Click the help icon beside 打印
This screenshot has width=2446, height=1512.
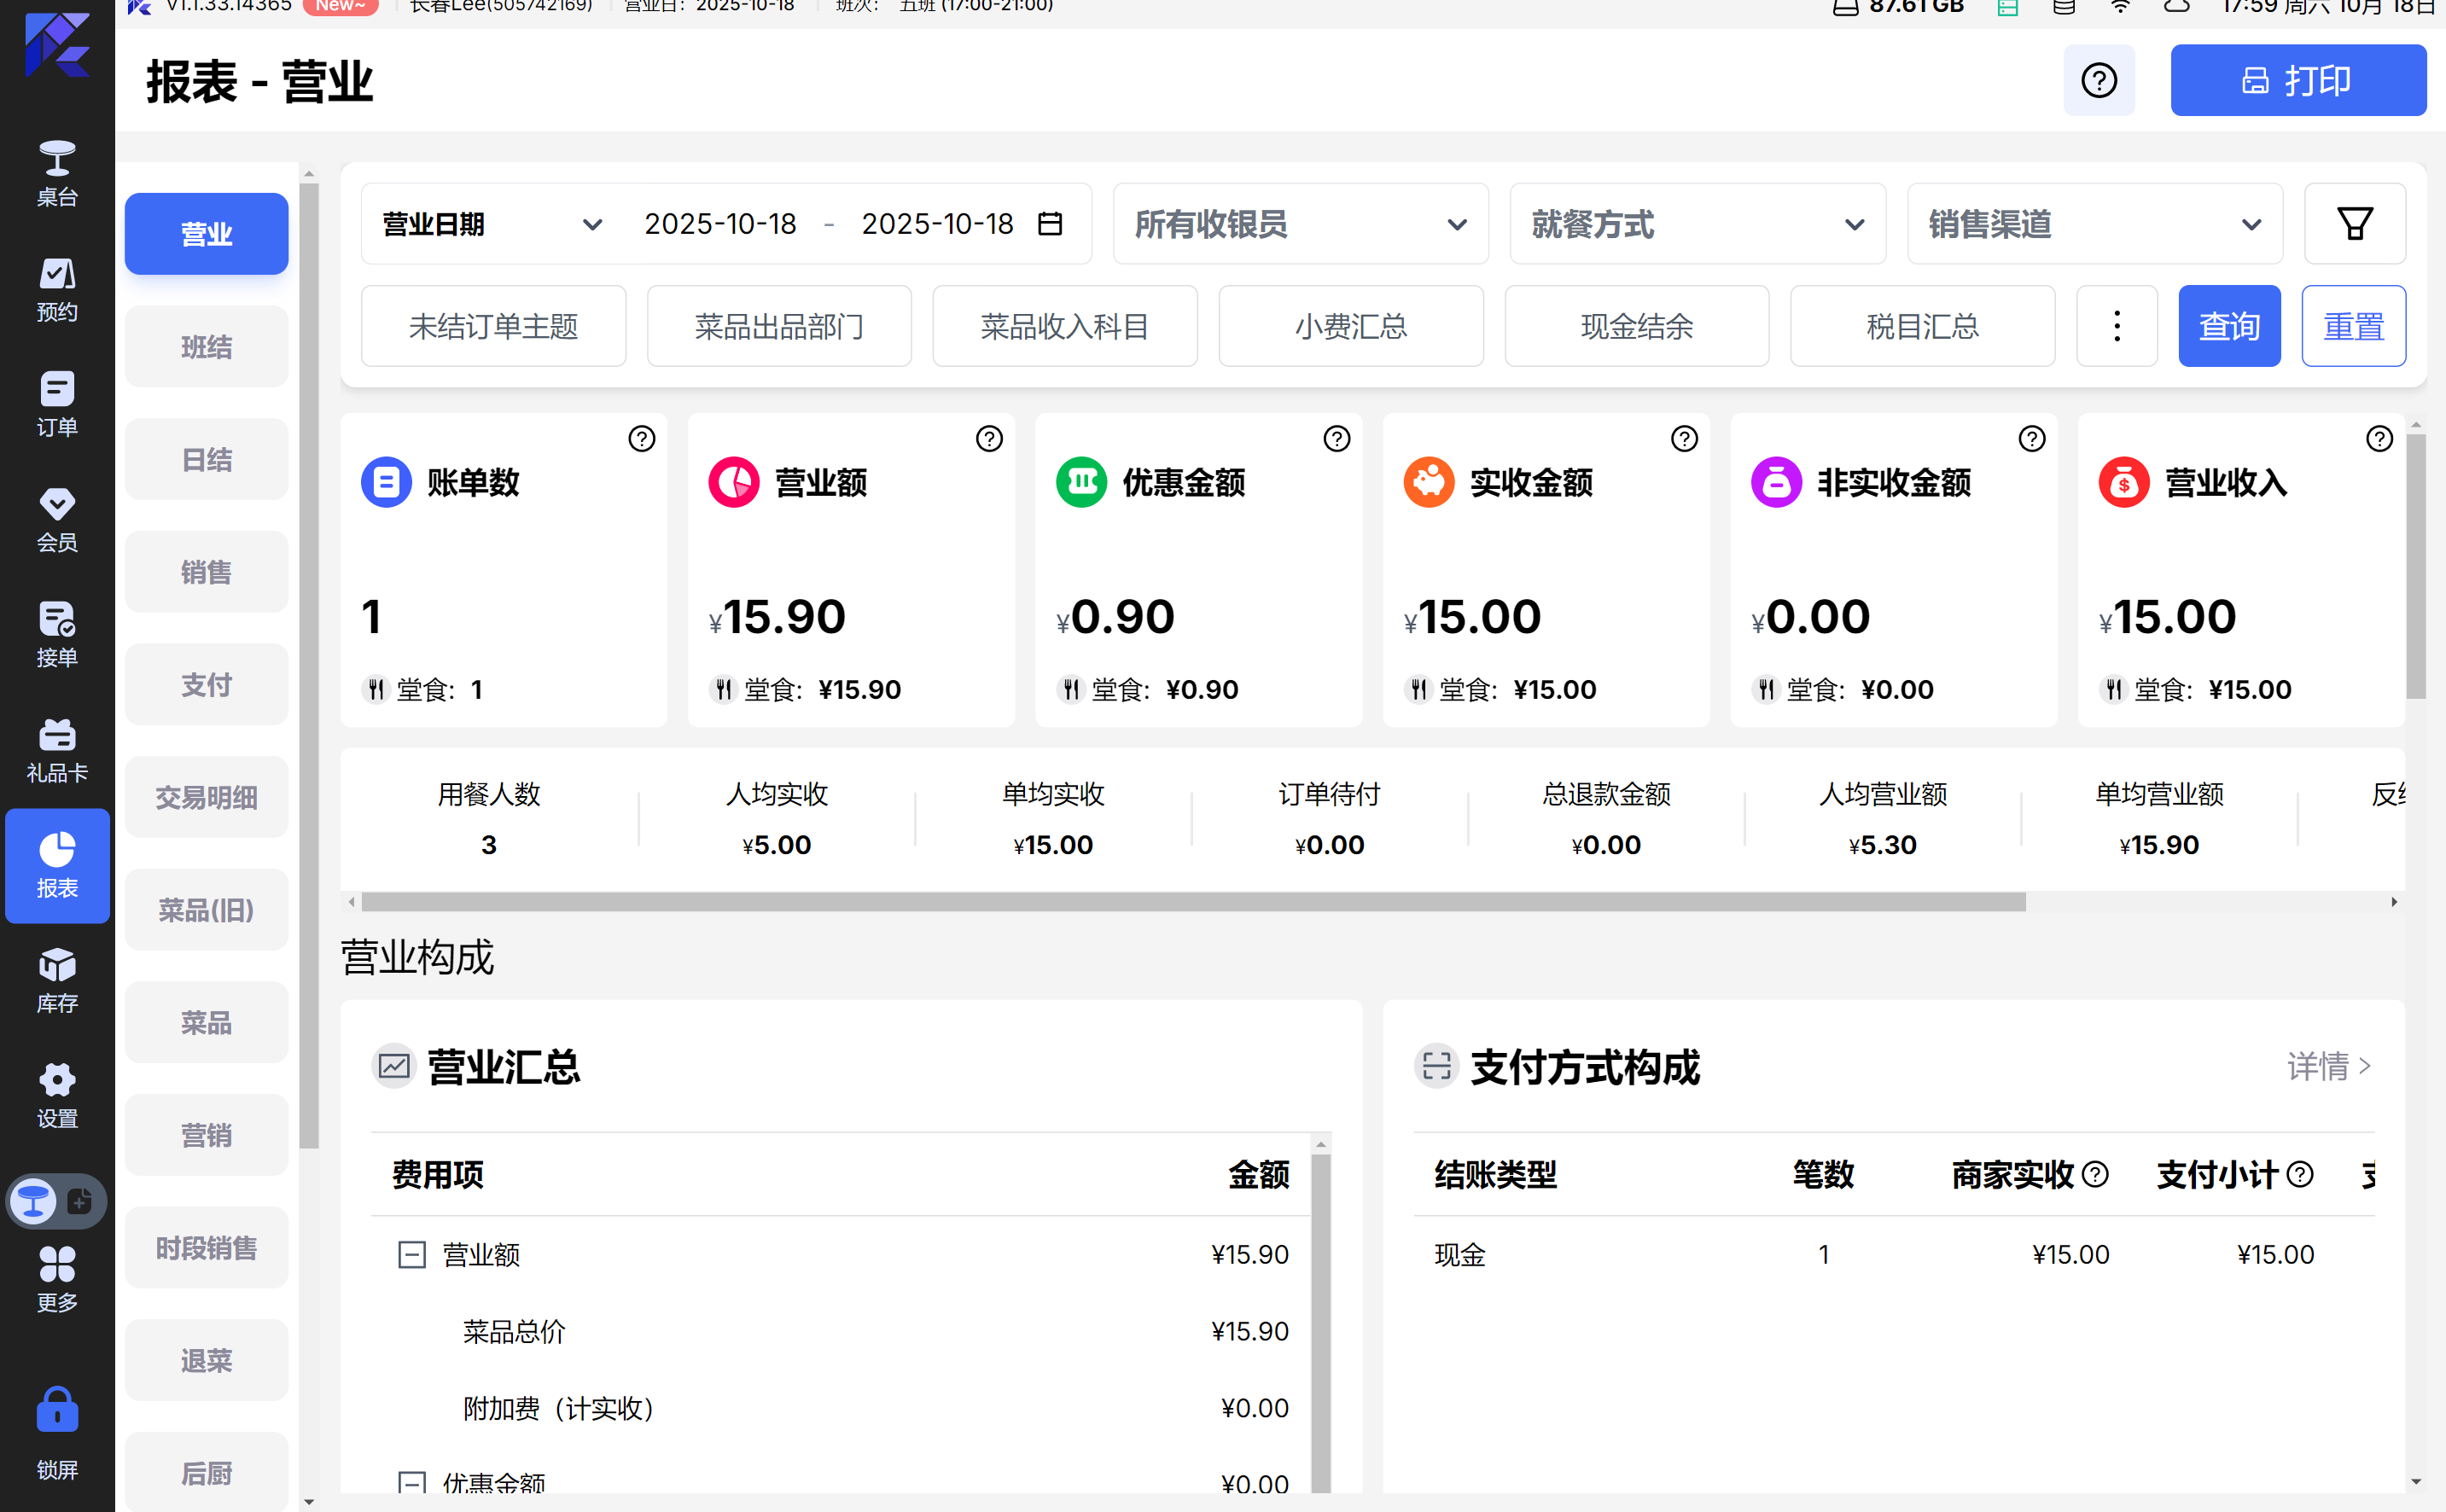[2098, 80]
